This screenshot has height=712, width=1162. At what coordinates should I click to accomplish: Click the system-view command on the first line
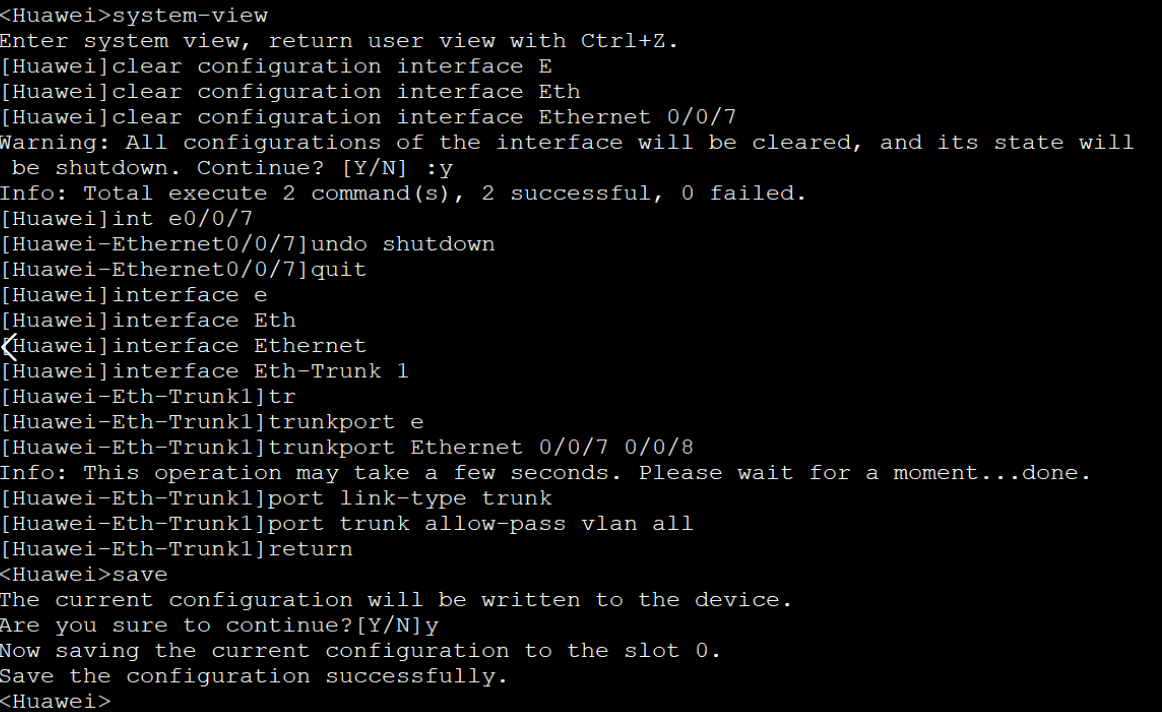coord(190,16)
